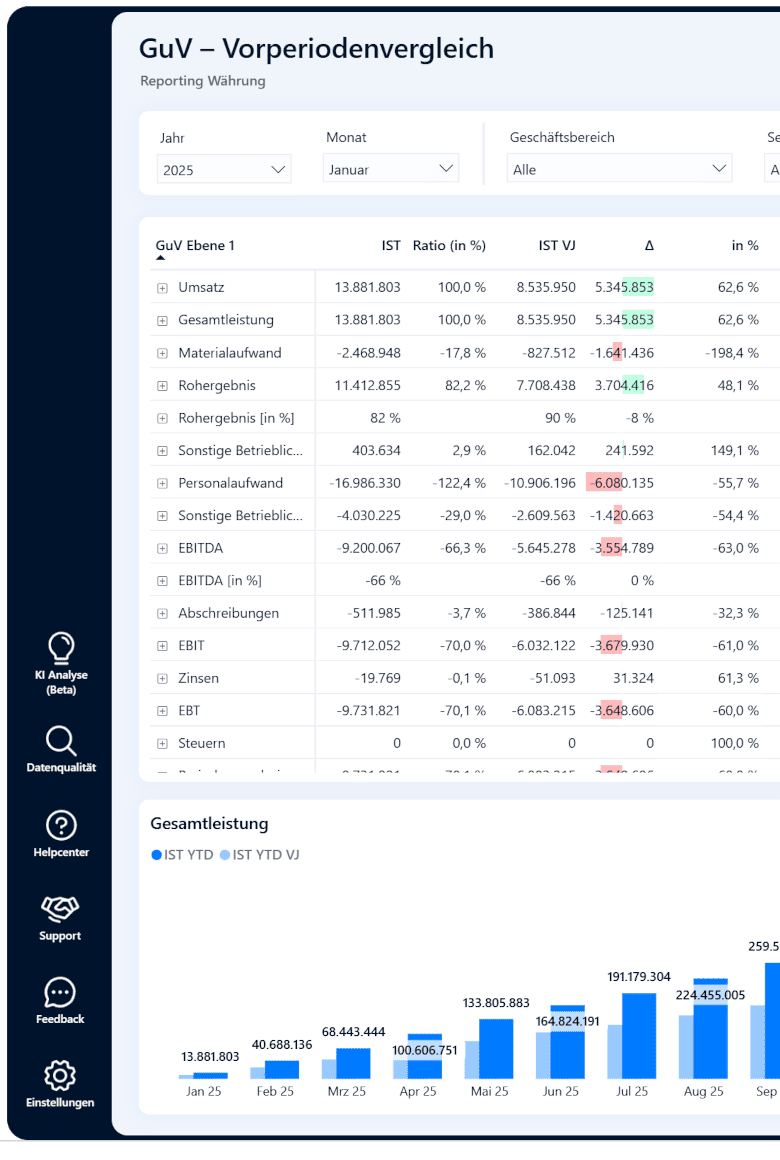Open Feedback speech bubble icon
The height and width of the screenshot is (1160, 780).
(60, 993)
